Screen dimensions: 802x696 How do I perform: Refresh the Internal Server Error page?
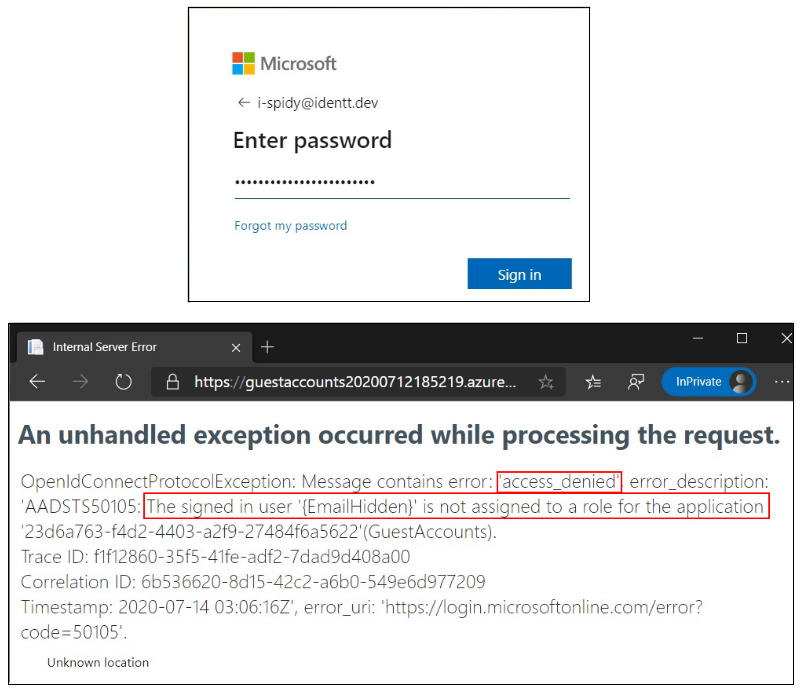point(123,381)
